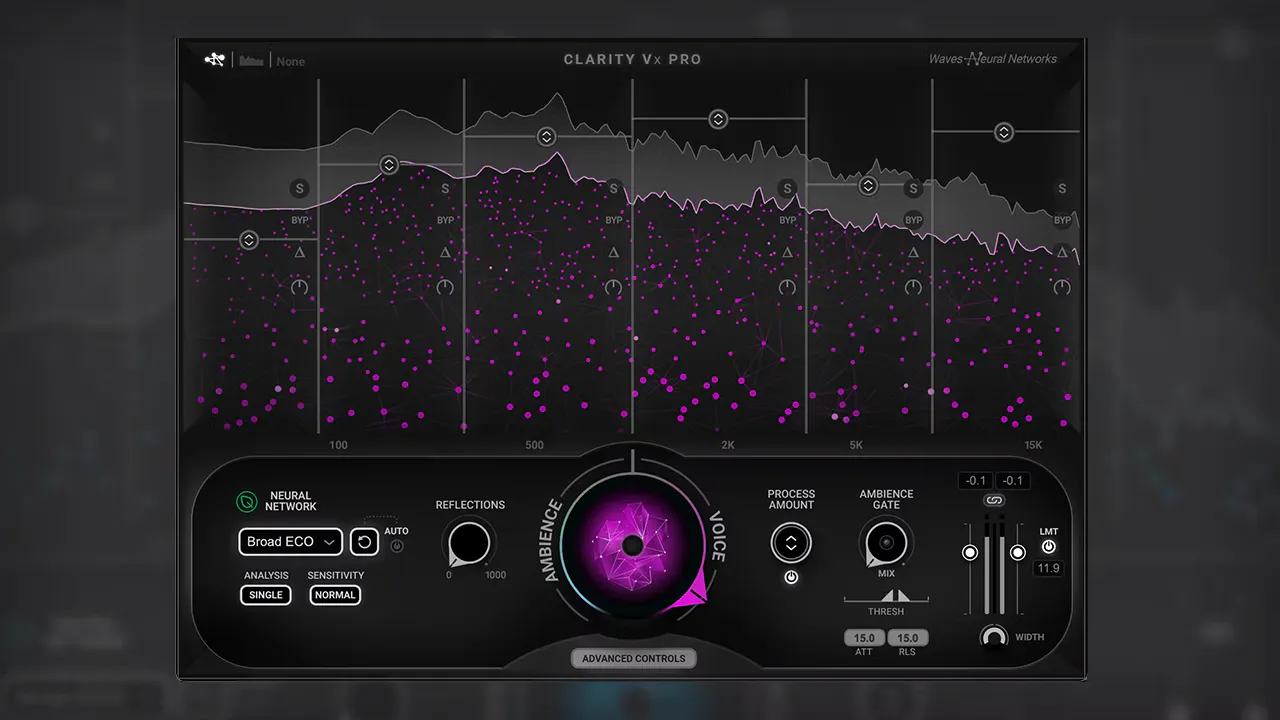Bypass the first band with BYP
This screenshot has width=1280, height=720.
[x=300, y=220]
